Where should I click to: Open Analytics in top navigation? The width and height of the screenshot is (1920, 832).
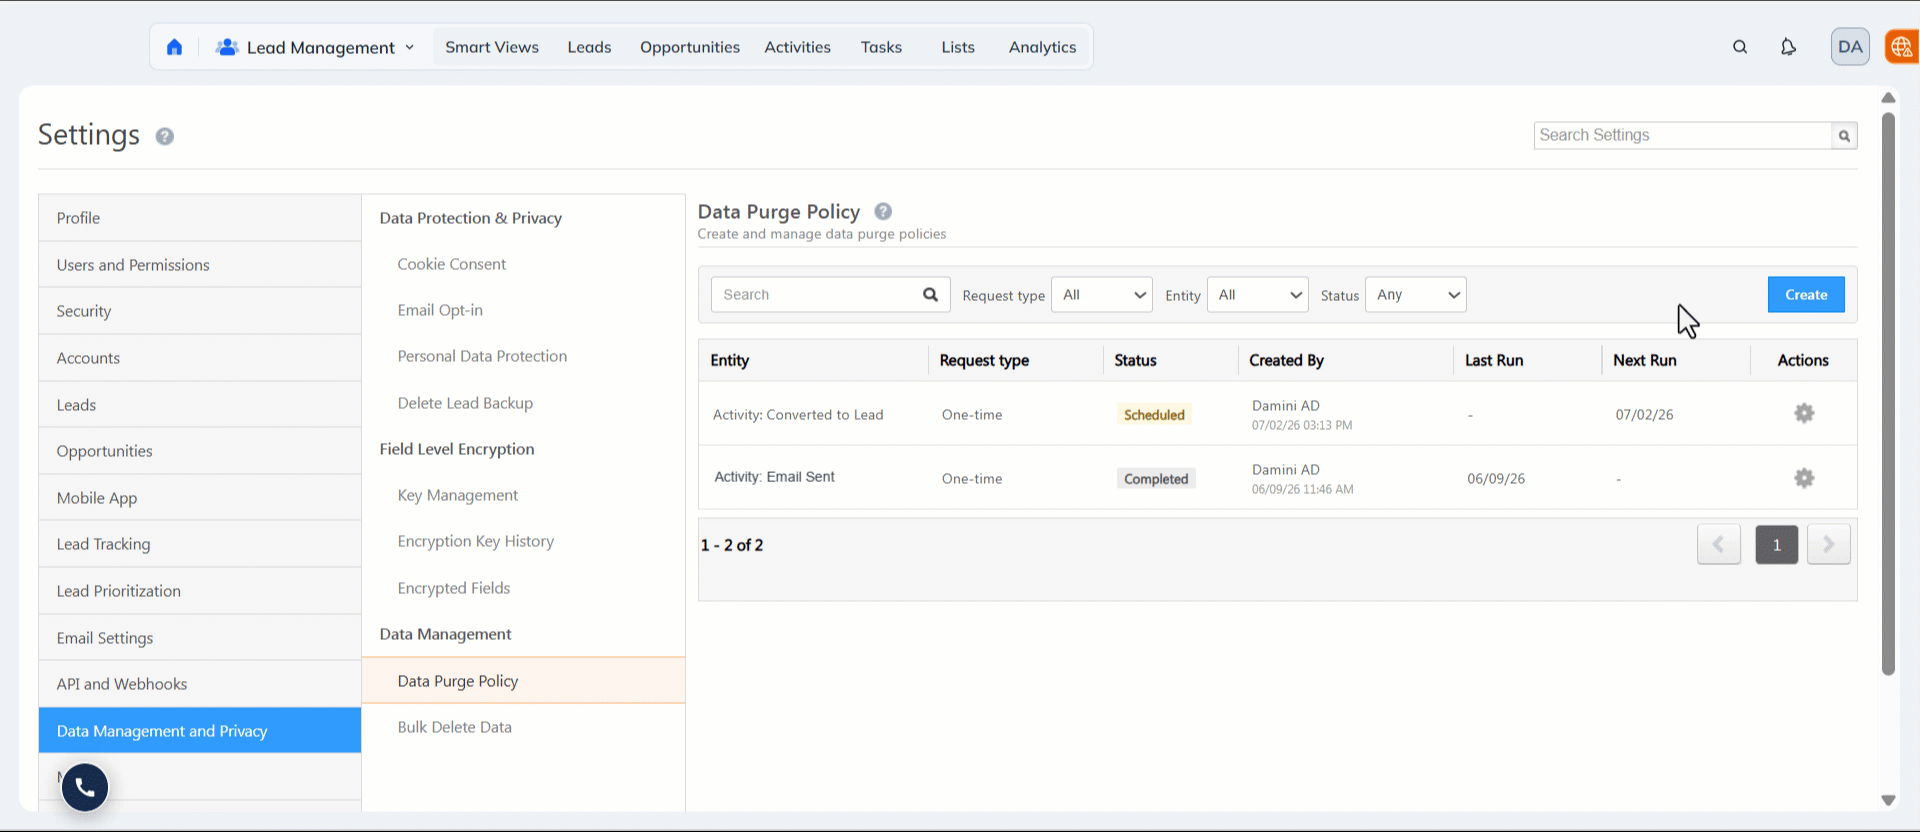pyautogui.click(x=1042, y=47)
